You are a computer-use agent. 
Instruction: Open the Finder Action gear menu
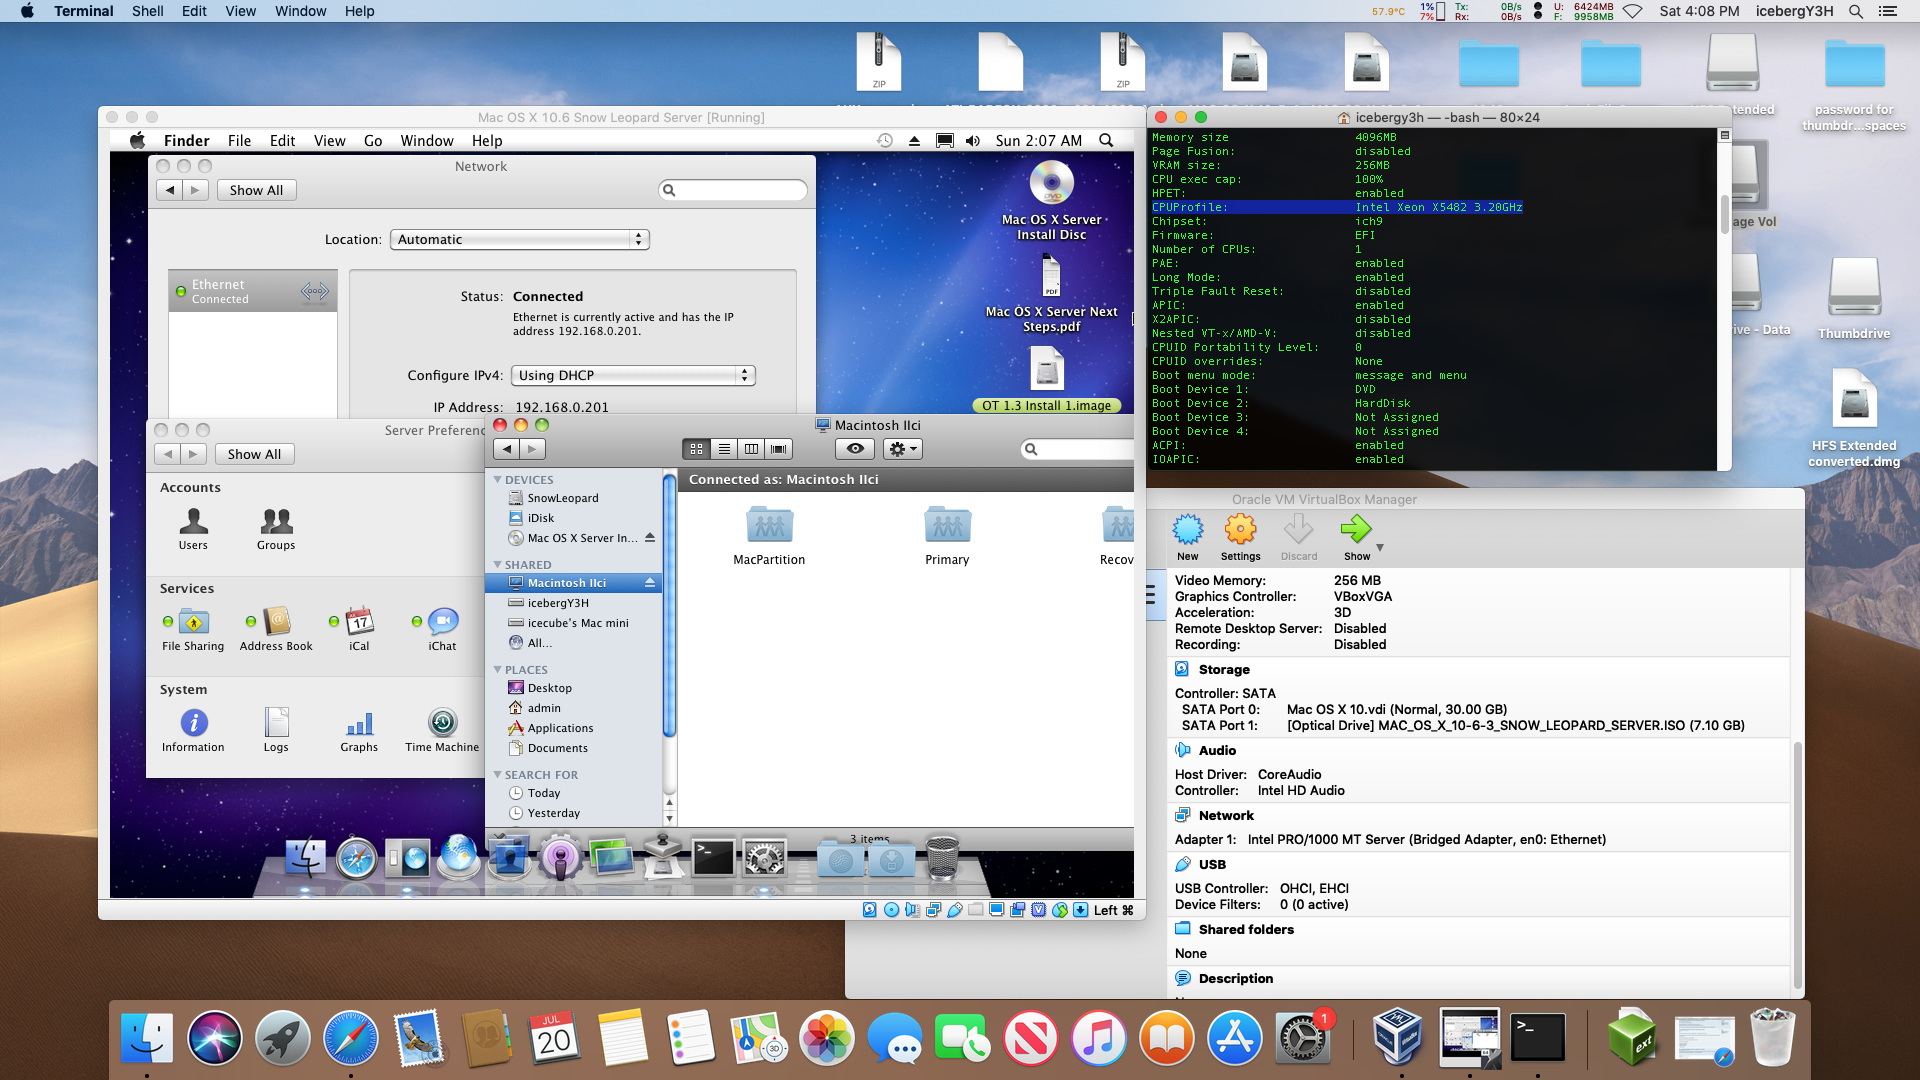click(x=902, y=449)
